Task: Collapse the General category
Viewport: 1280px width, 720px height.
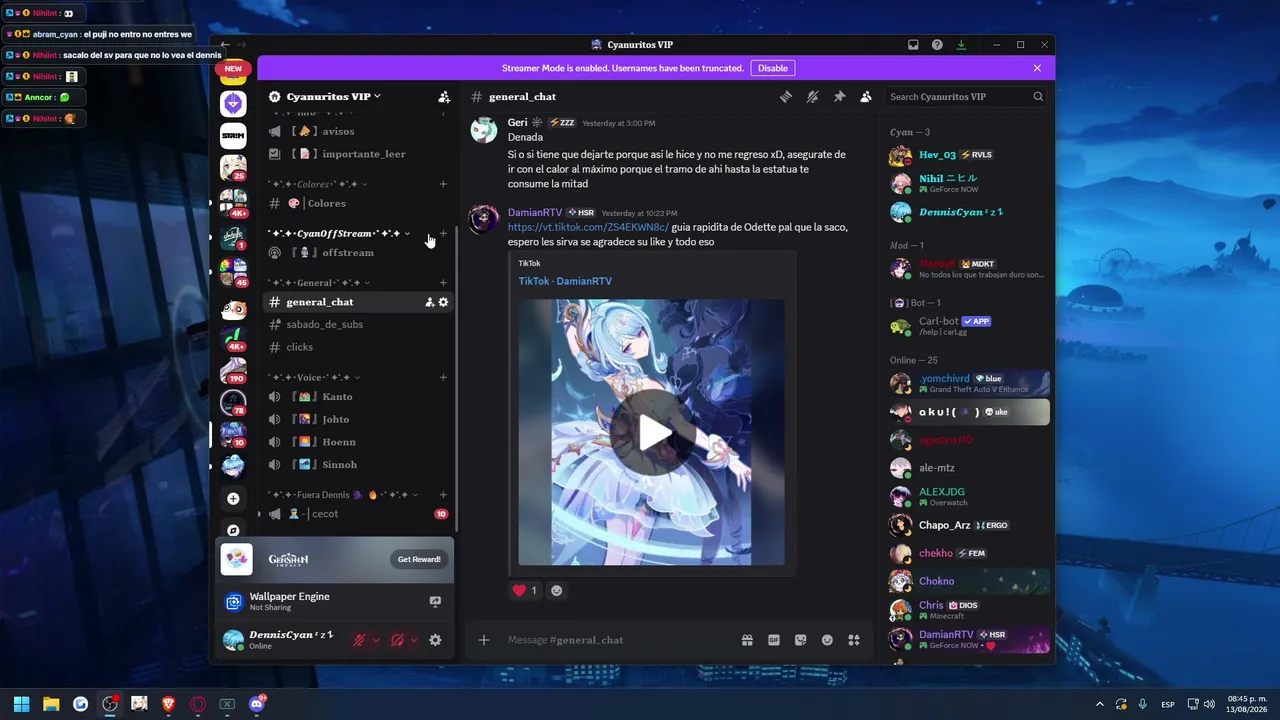Action: (x=319, y=283)
